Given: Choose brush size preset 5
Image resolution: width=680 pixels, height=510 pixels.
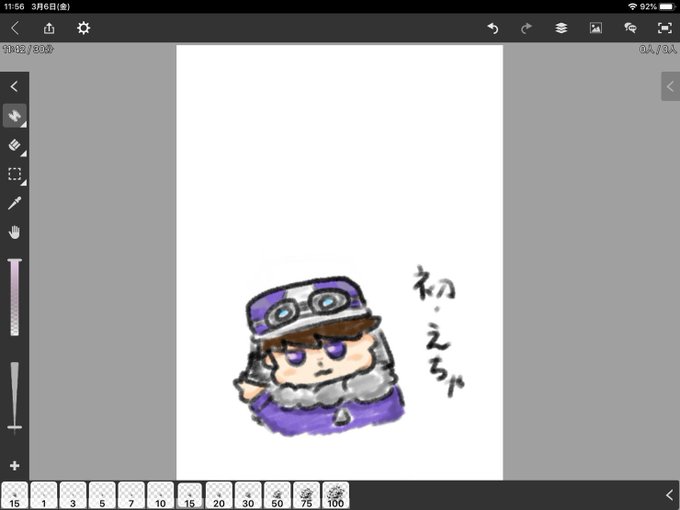Looking at the screenshot, I should click(x=102, y=495).
